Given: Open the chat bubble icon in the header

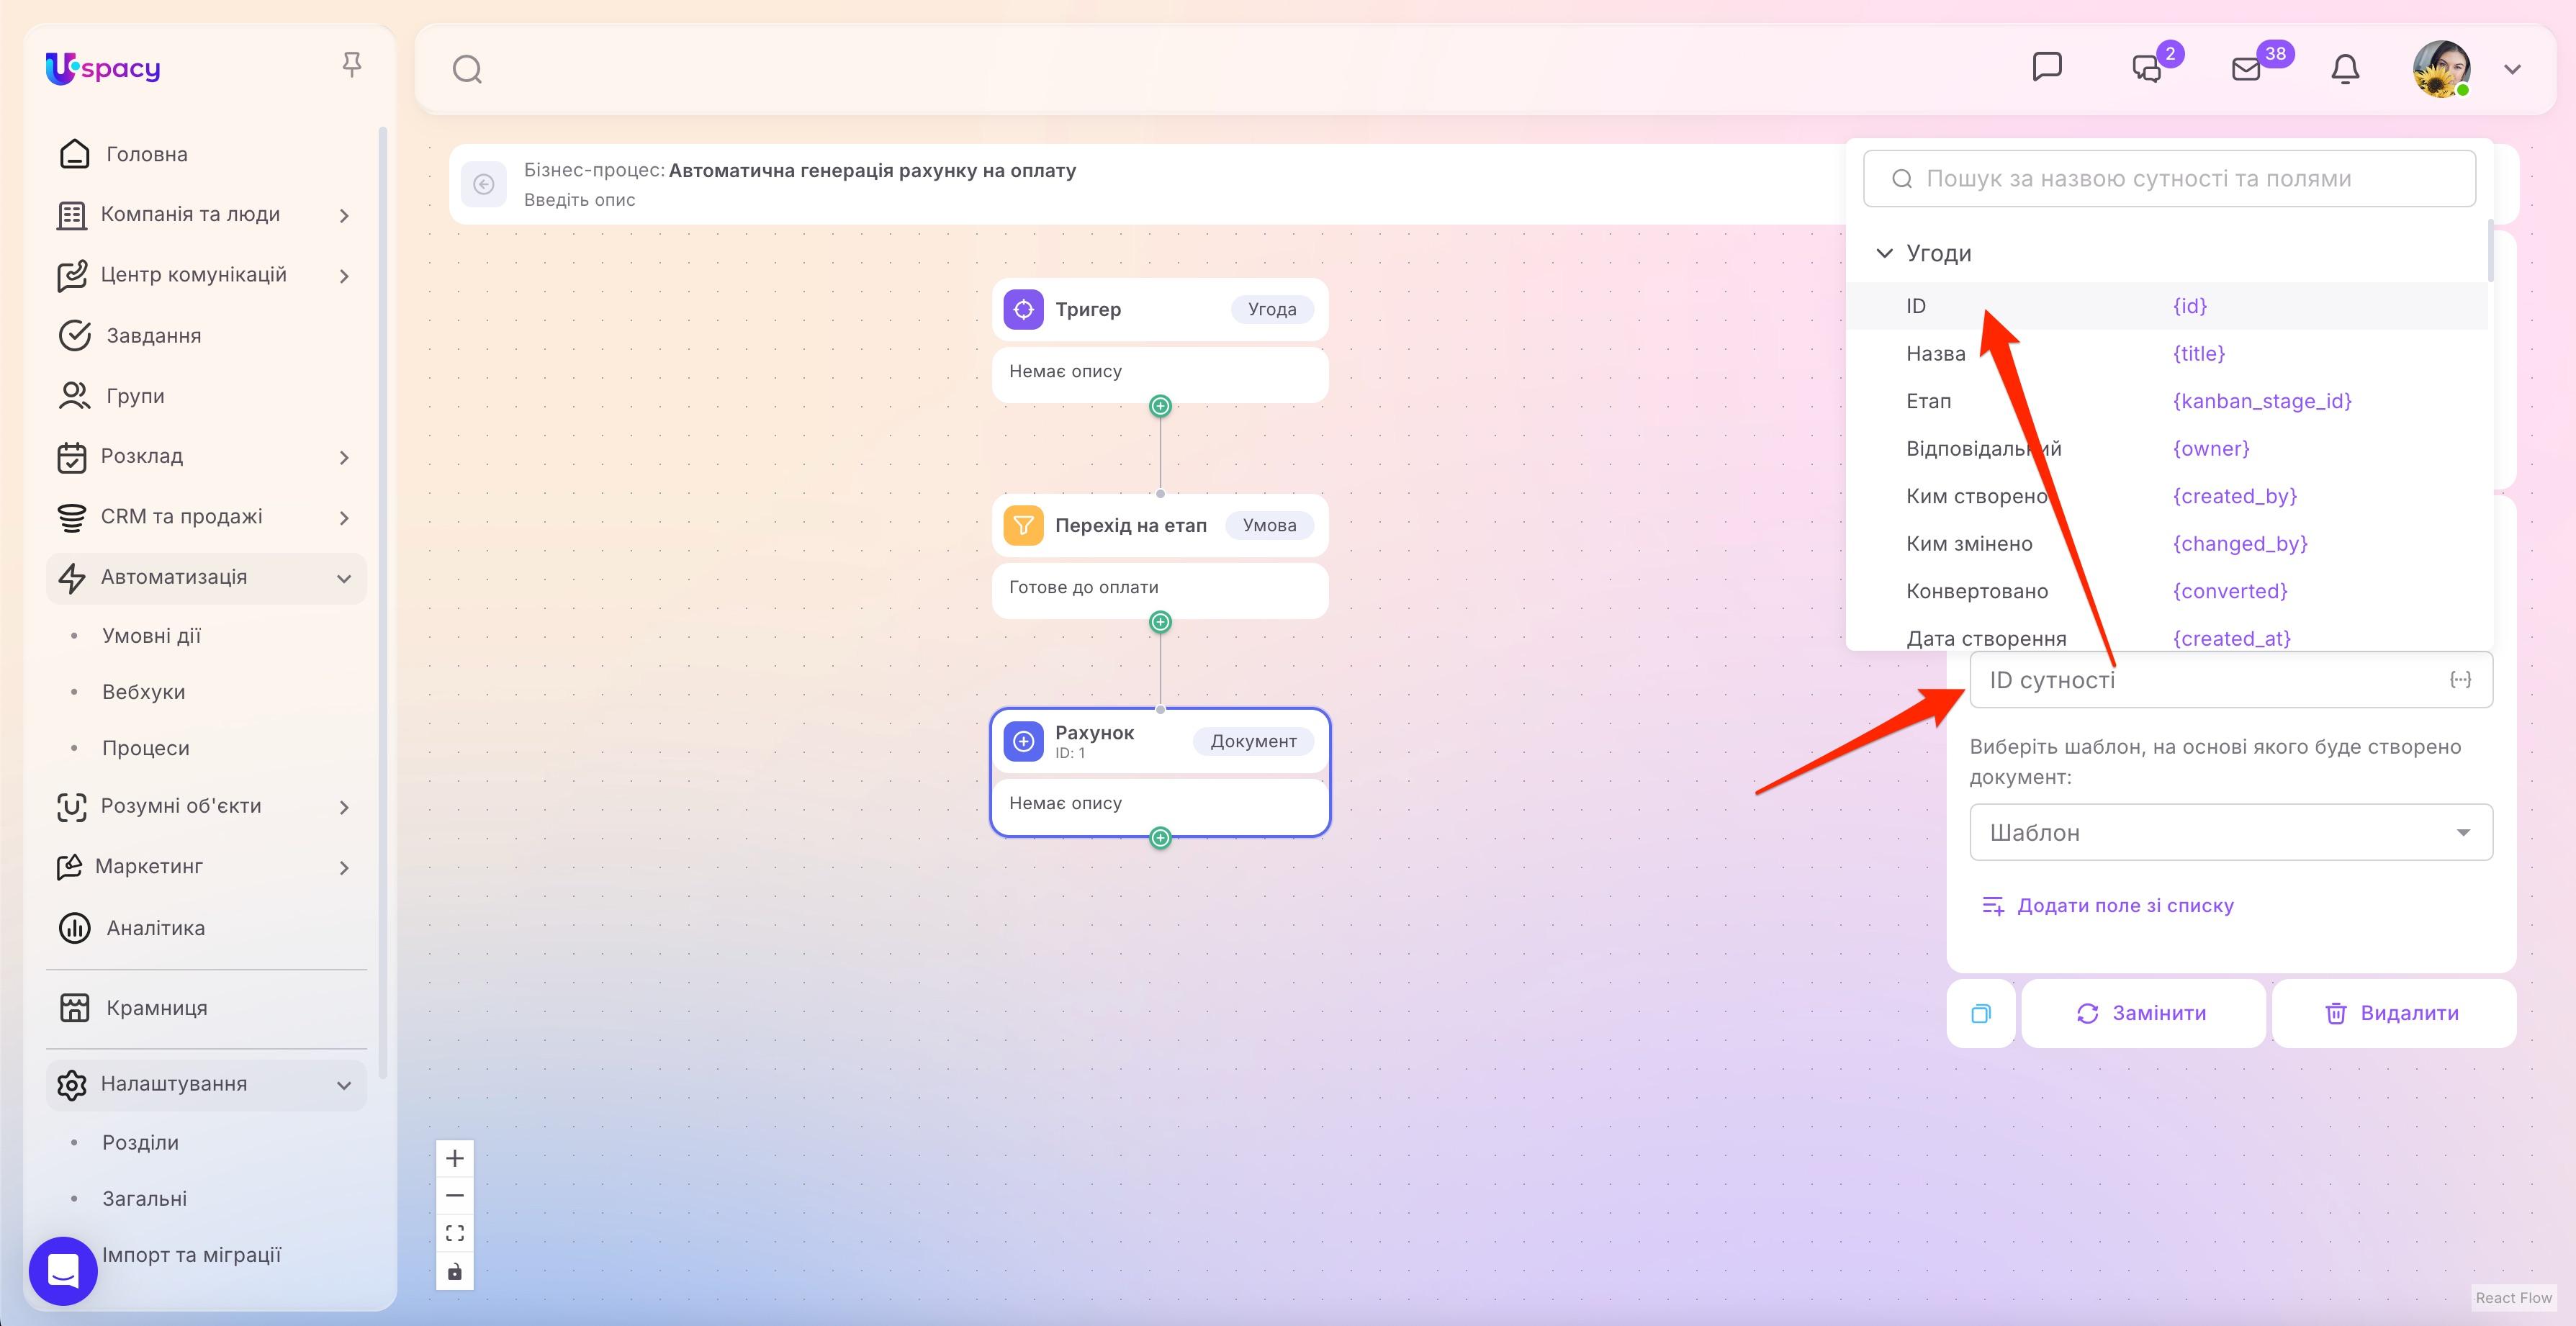Looking at the screenshot, I should (x=2046, y=67).
